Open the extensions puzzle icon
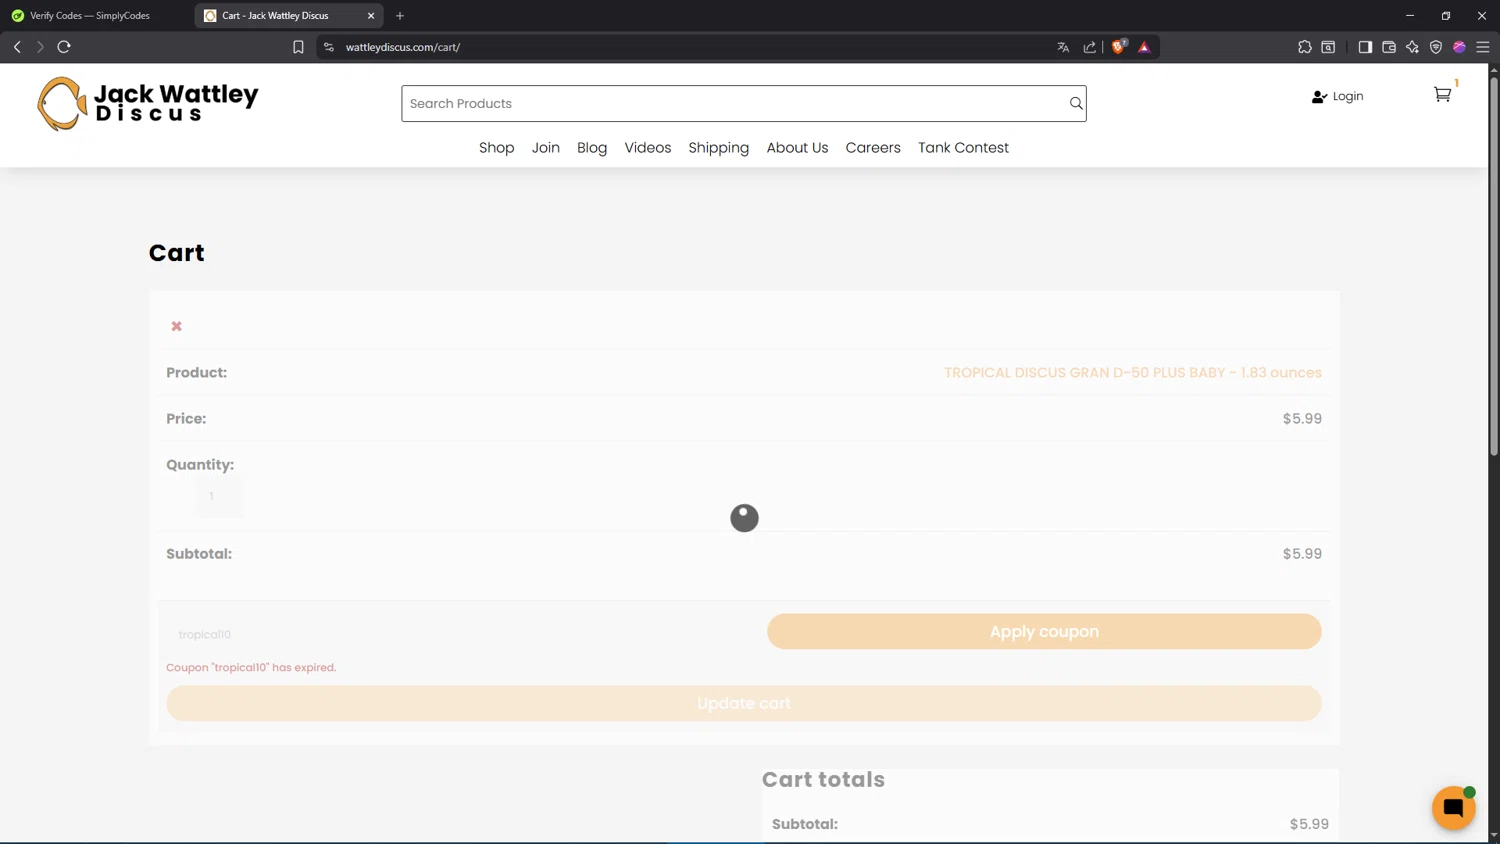 (1305, 47)
